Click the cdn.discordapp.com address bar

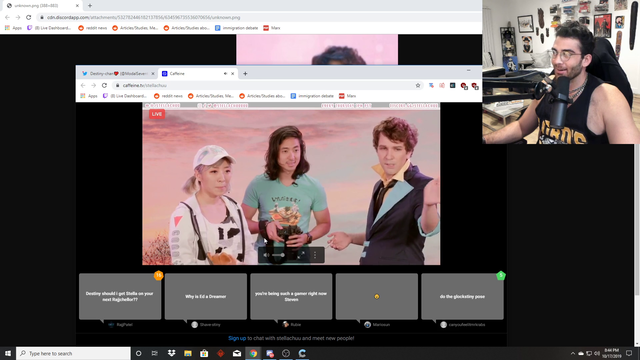point(259,18)
